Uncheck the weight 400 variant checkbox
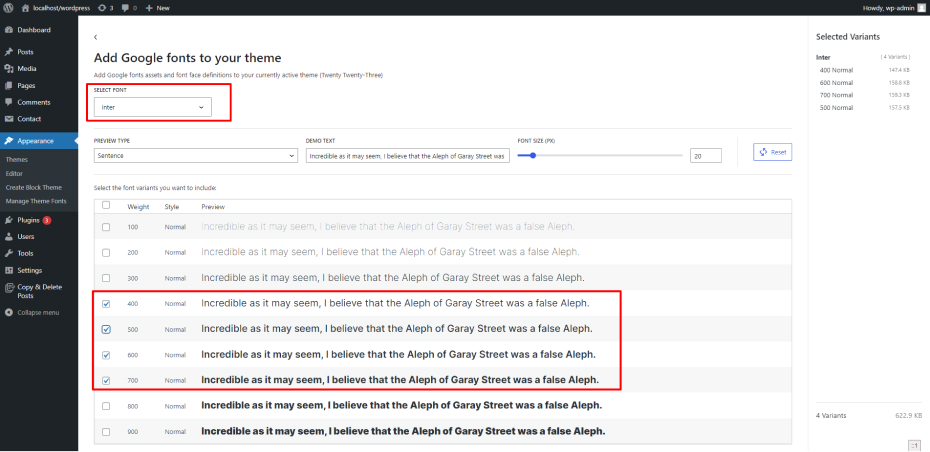The height and width of the screenshot is (452, 930). 106,304
